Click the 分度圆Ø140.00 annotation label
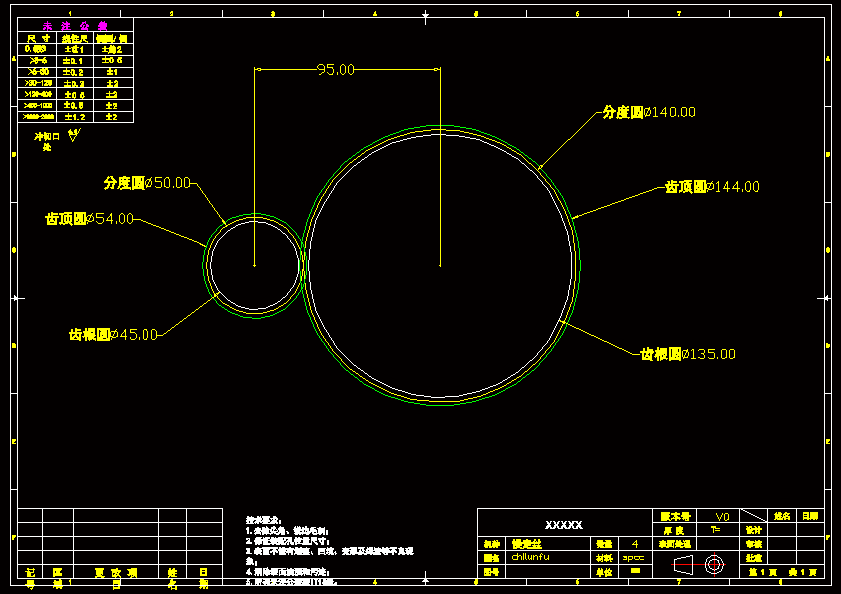 648,112
